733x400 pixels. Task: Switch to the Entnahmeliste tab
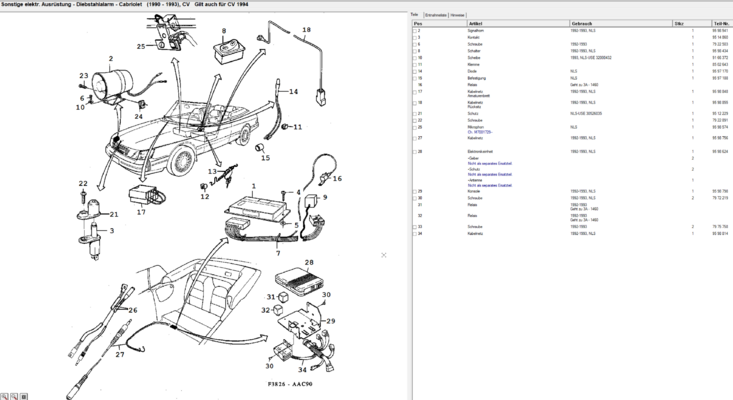click(x=436, y=15)
